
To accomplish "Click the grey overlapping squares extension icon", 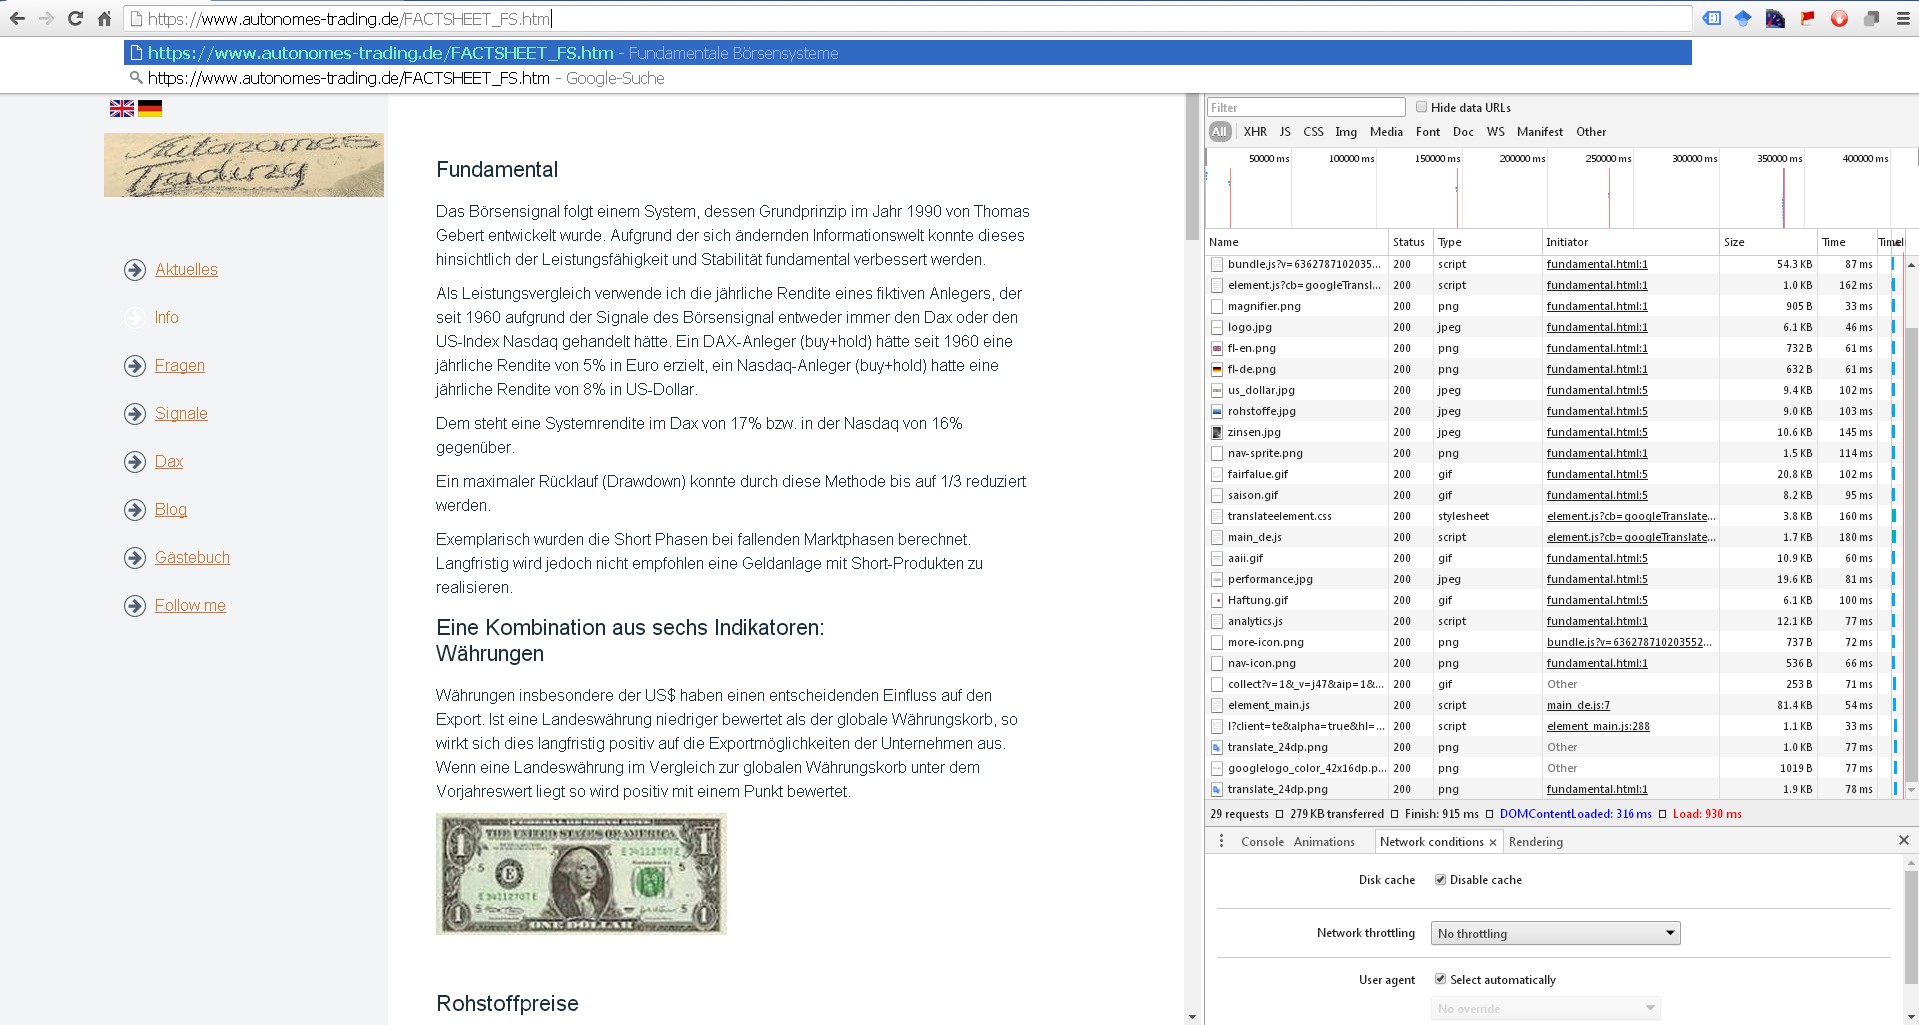I will [x=1871, y=18].
